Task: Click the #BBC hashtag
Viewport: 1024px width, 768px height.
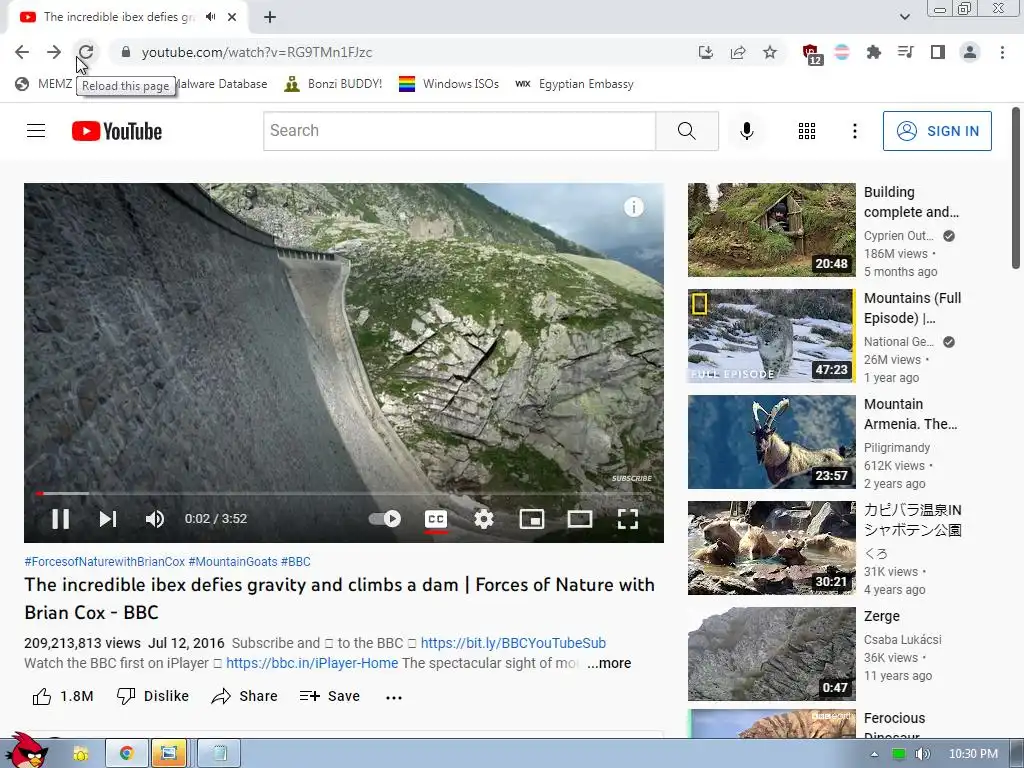Action: (x=296, y=562)
